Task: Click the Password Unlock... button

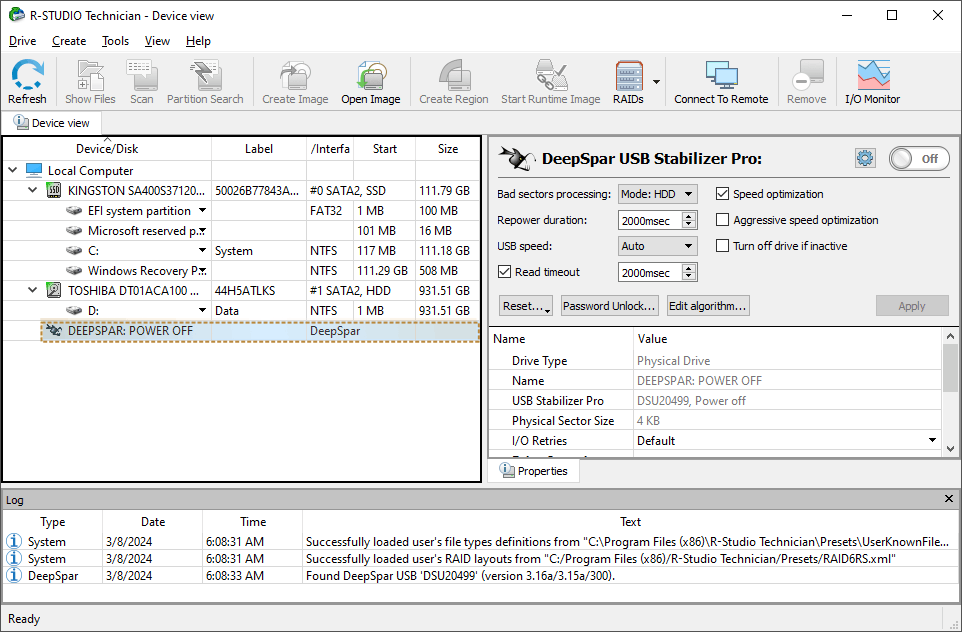Action: pos(610,306)
